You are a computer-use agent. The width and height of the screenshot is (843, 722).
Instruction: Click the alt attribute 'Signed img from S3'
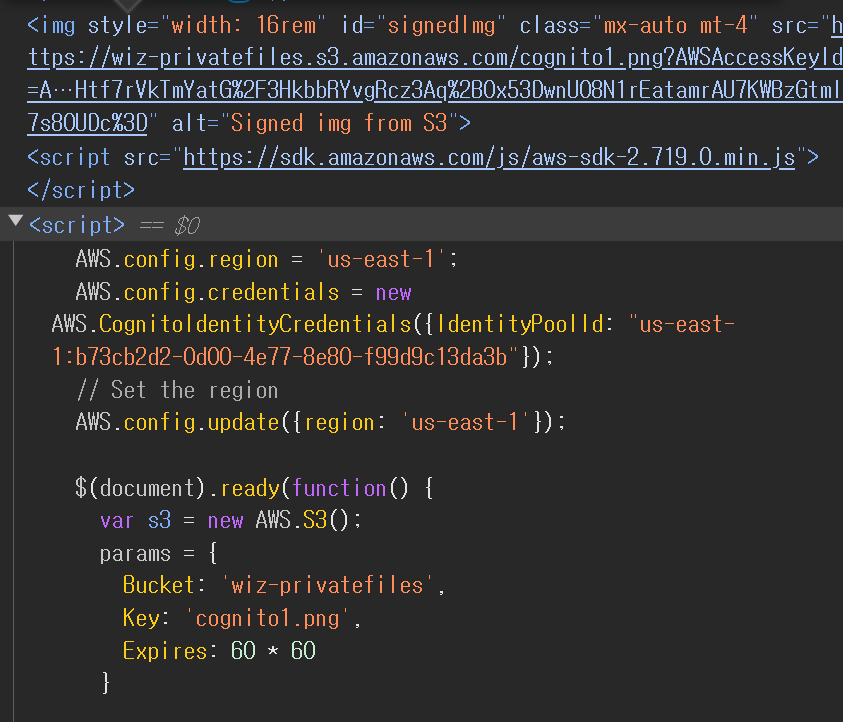[339, 124]
